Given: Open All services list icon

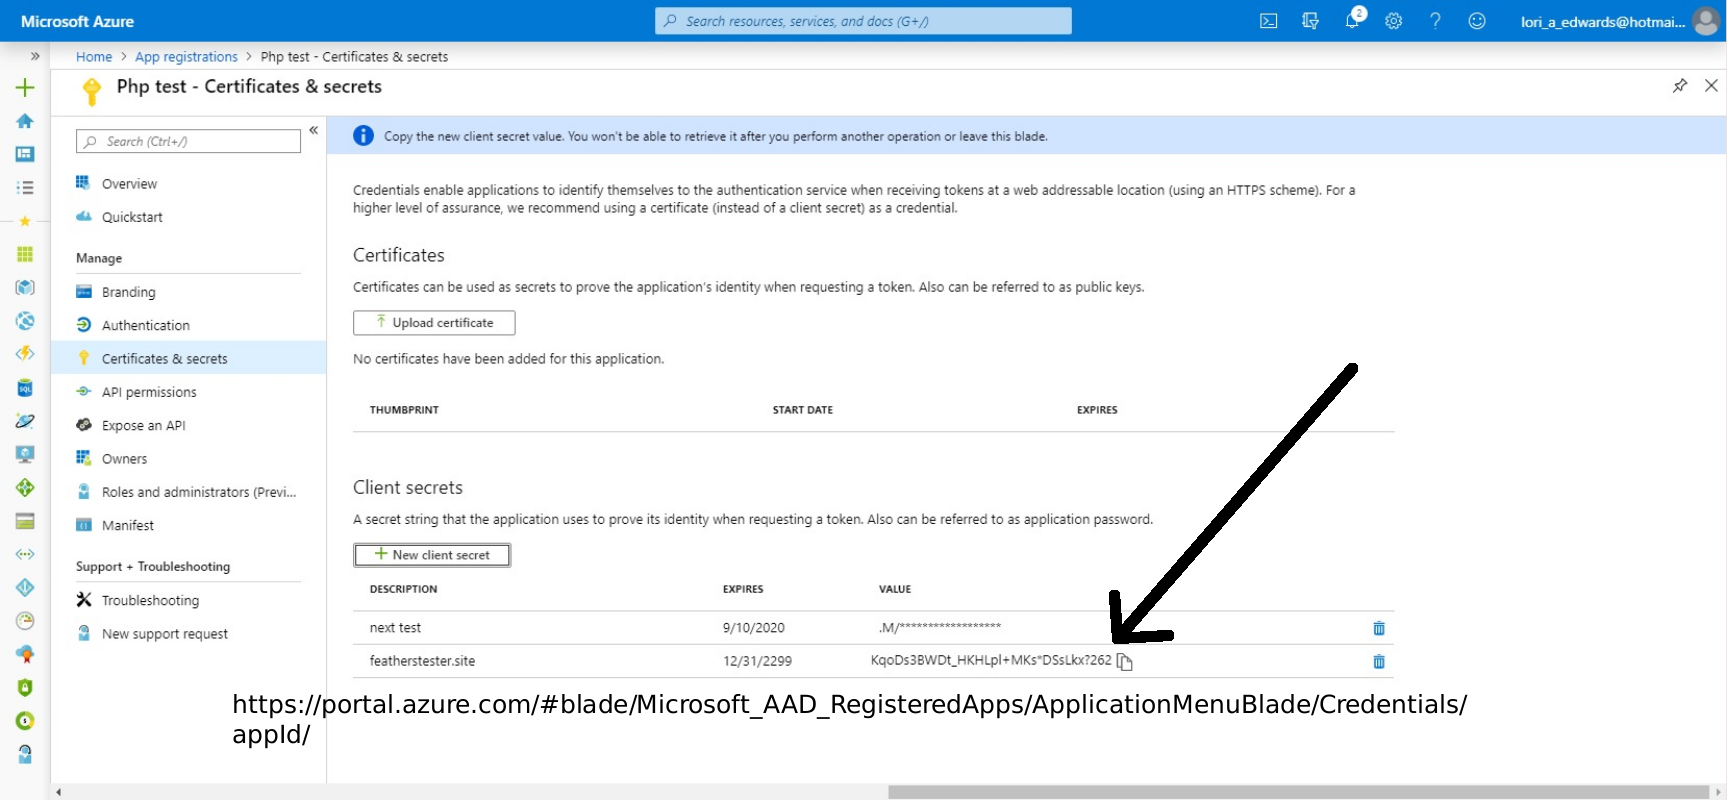Looking at the screenshot, I should 25,187.
